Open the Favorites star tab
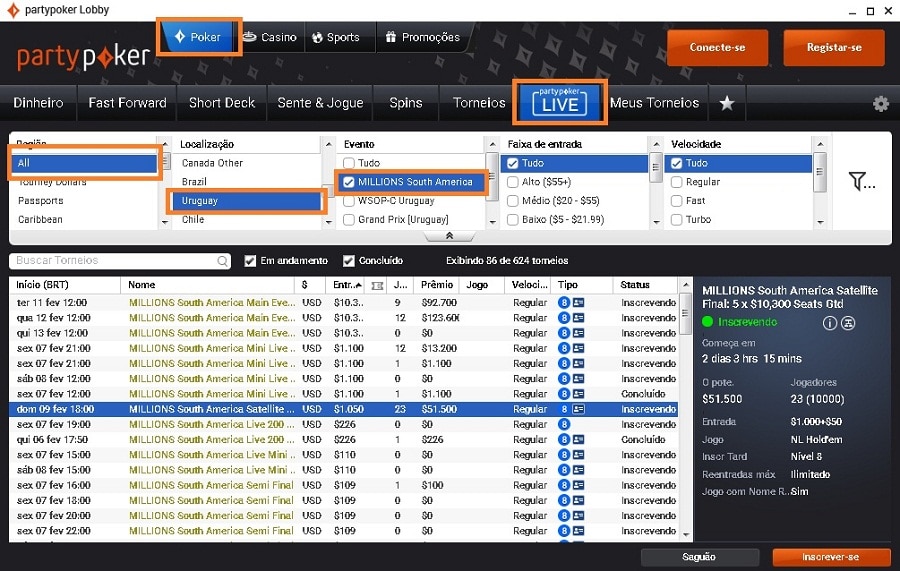Screen dimensions: 900x571 point(727,103)
